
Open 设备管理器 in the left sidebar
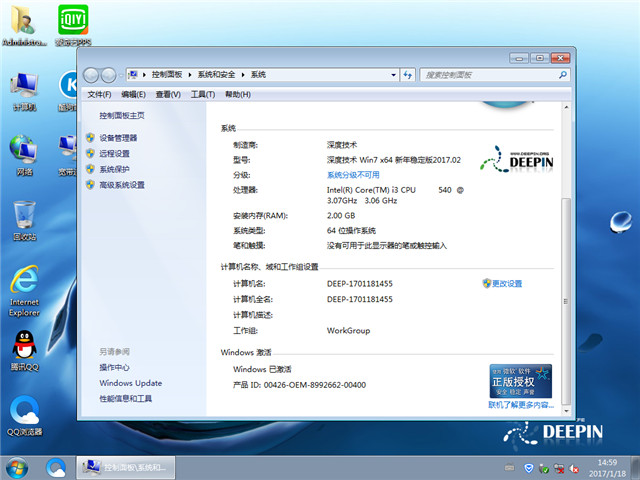[x=118, y=138]
